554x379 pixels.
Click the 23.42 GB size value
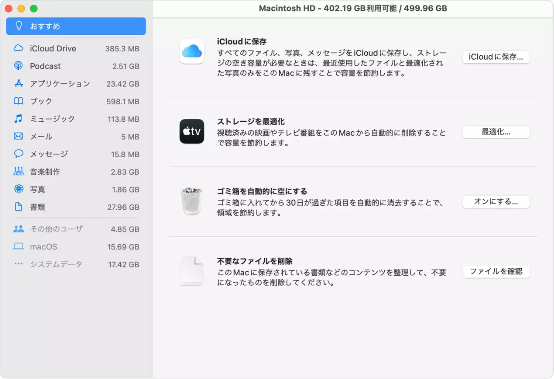pos(123,84)
